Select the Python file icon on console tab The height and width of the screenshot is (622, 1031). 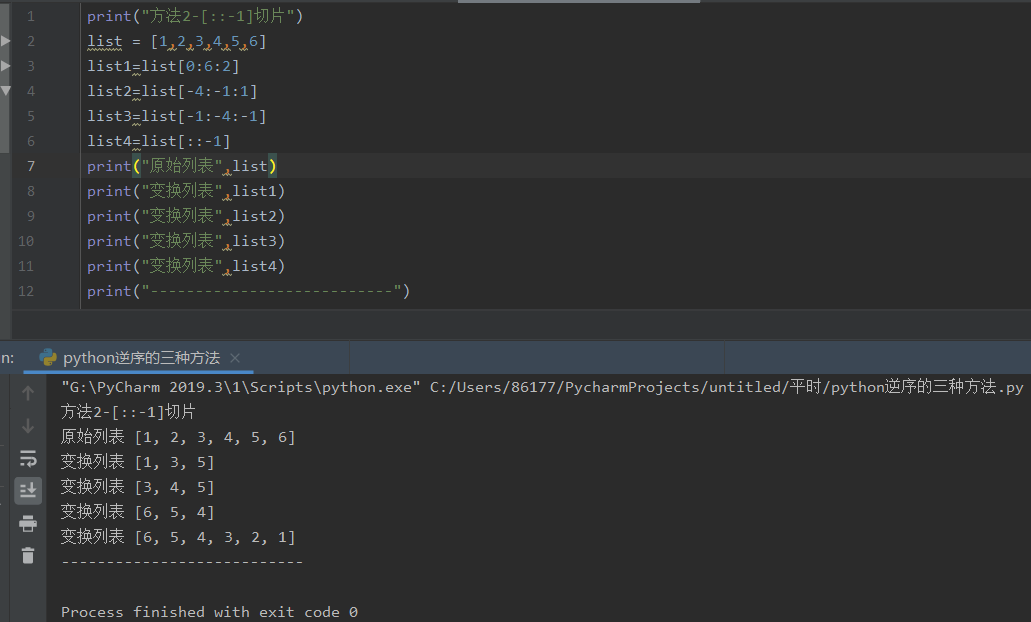(46, 357)
